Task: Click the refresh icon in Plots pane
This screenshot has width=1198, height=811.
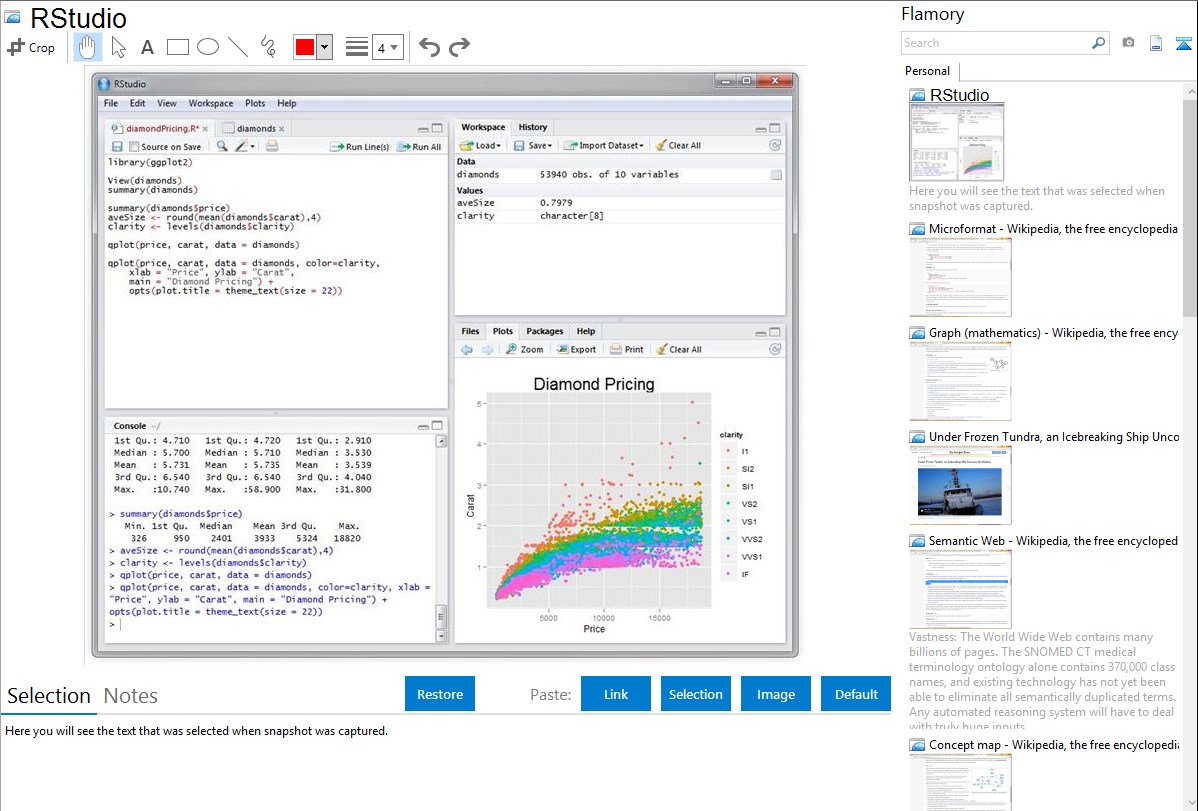Action: 775,349
